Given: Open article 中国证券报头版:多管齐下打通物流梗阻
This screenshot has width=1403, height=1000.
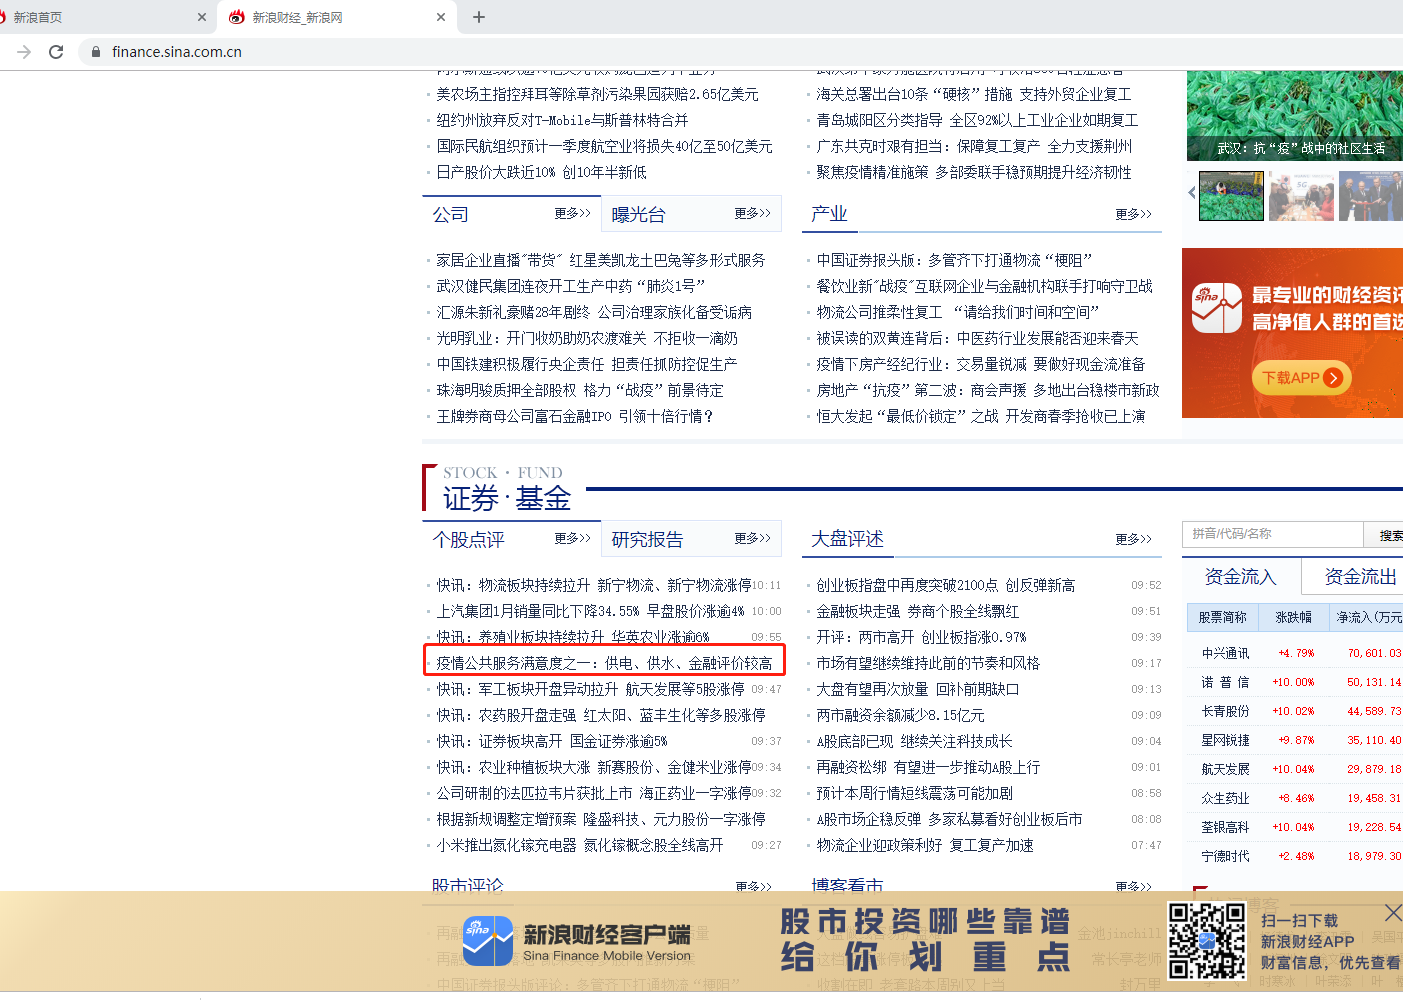Looking at the screenshot, I should click(x=954, y=260).
